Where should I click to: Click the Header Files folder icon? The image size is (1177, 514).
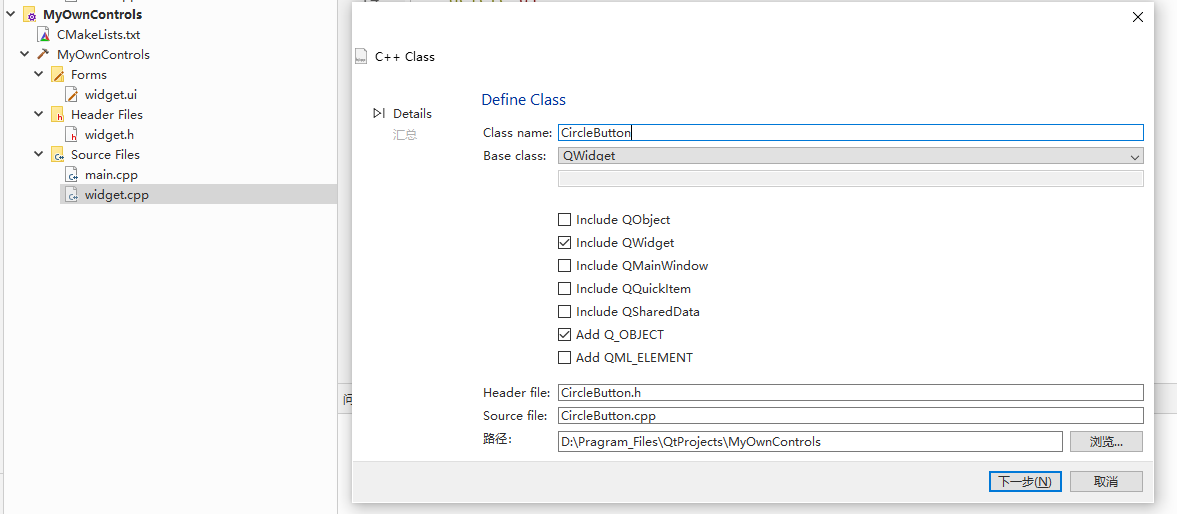click(58, 115)
